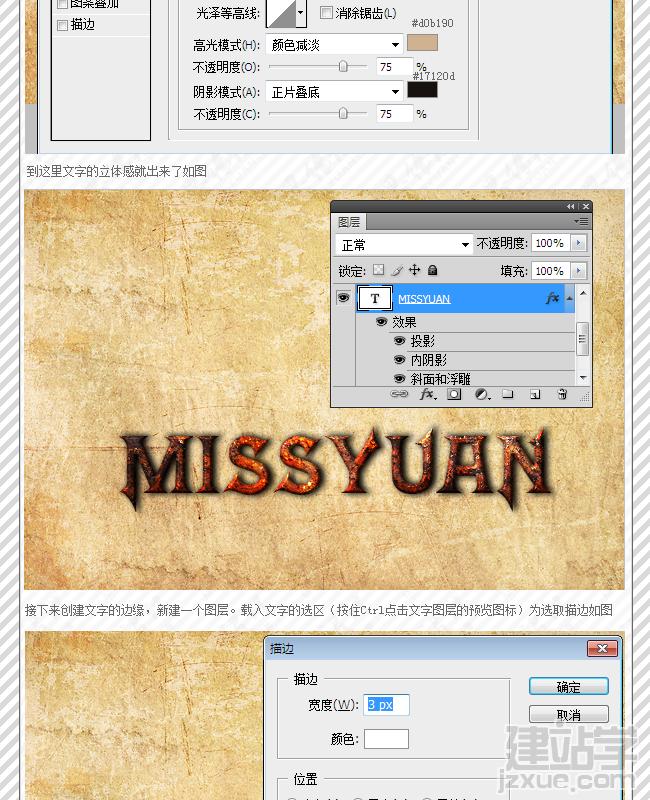This screenshot has height=800, width=650.
Task: Click 确定 in the 描边 dialog
Action: 568,687
